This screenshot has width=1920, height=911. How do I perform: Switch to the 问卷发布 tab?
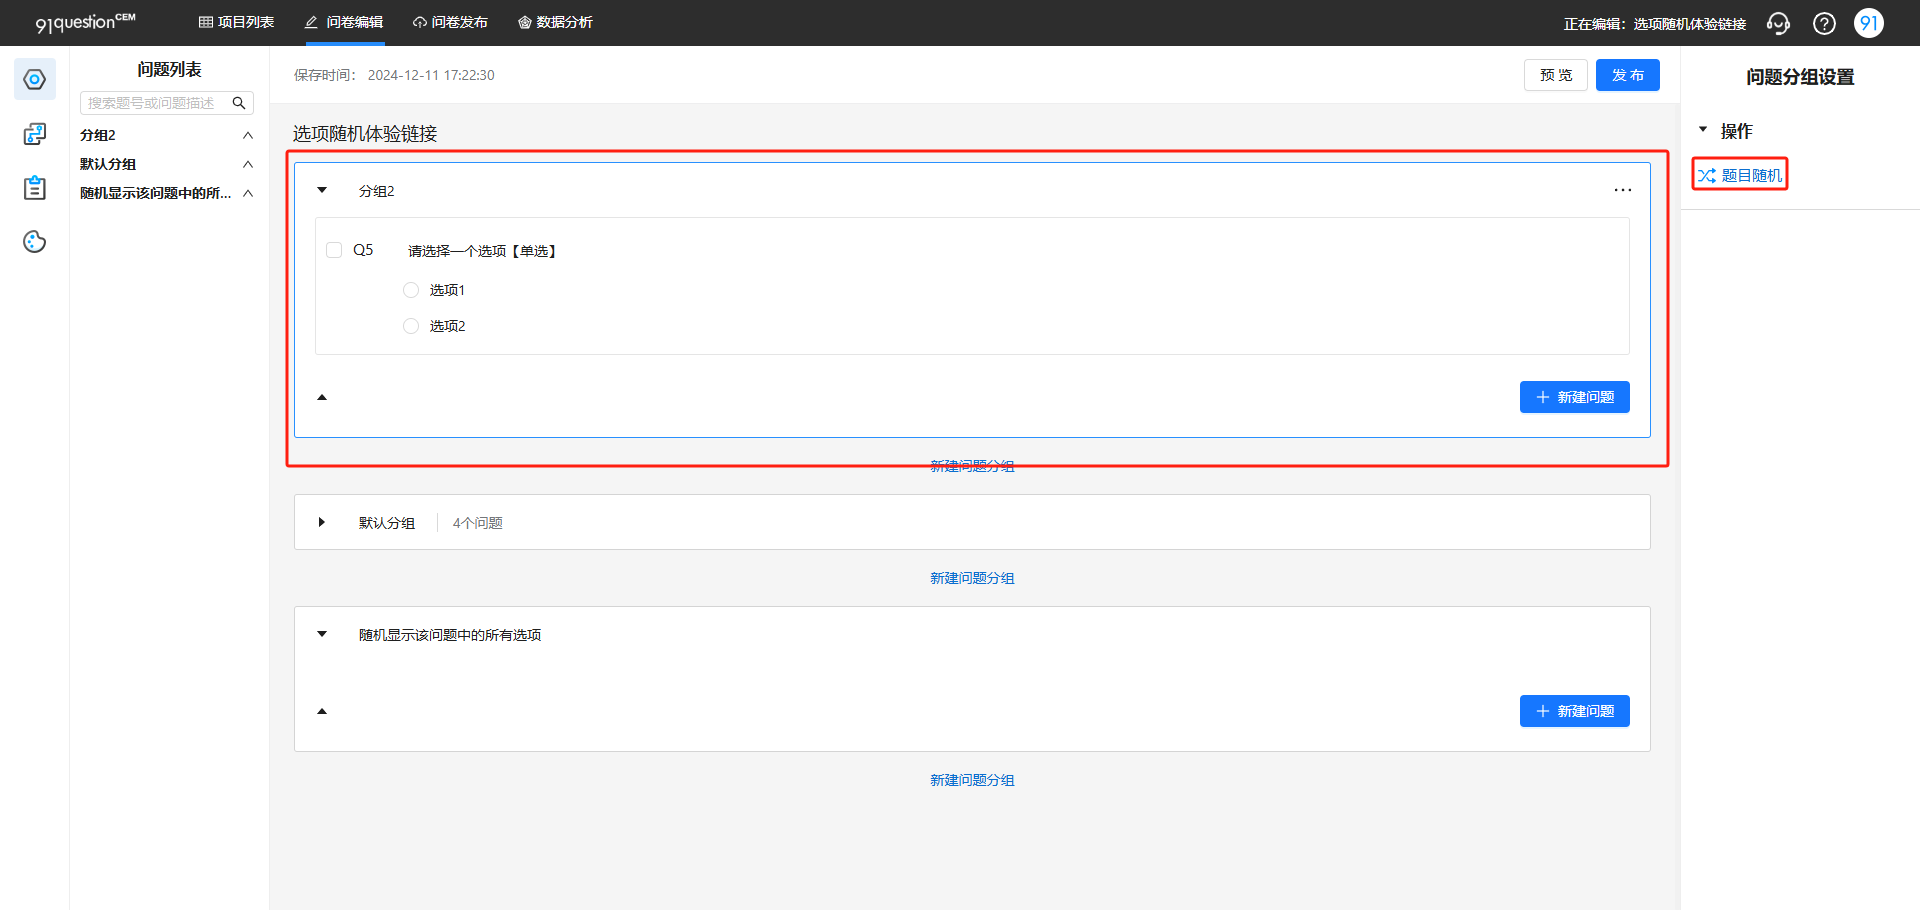click(x=450, y=22)
